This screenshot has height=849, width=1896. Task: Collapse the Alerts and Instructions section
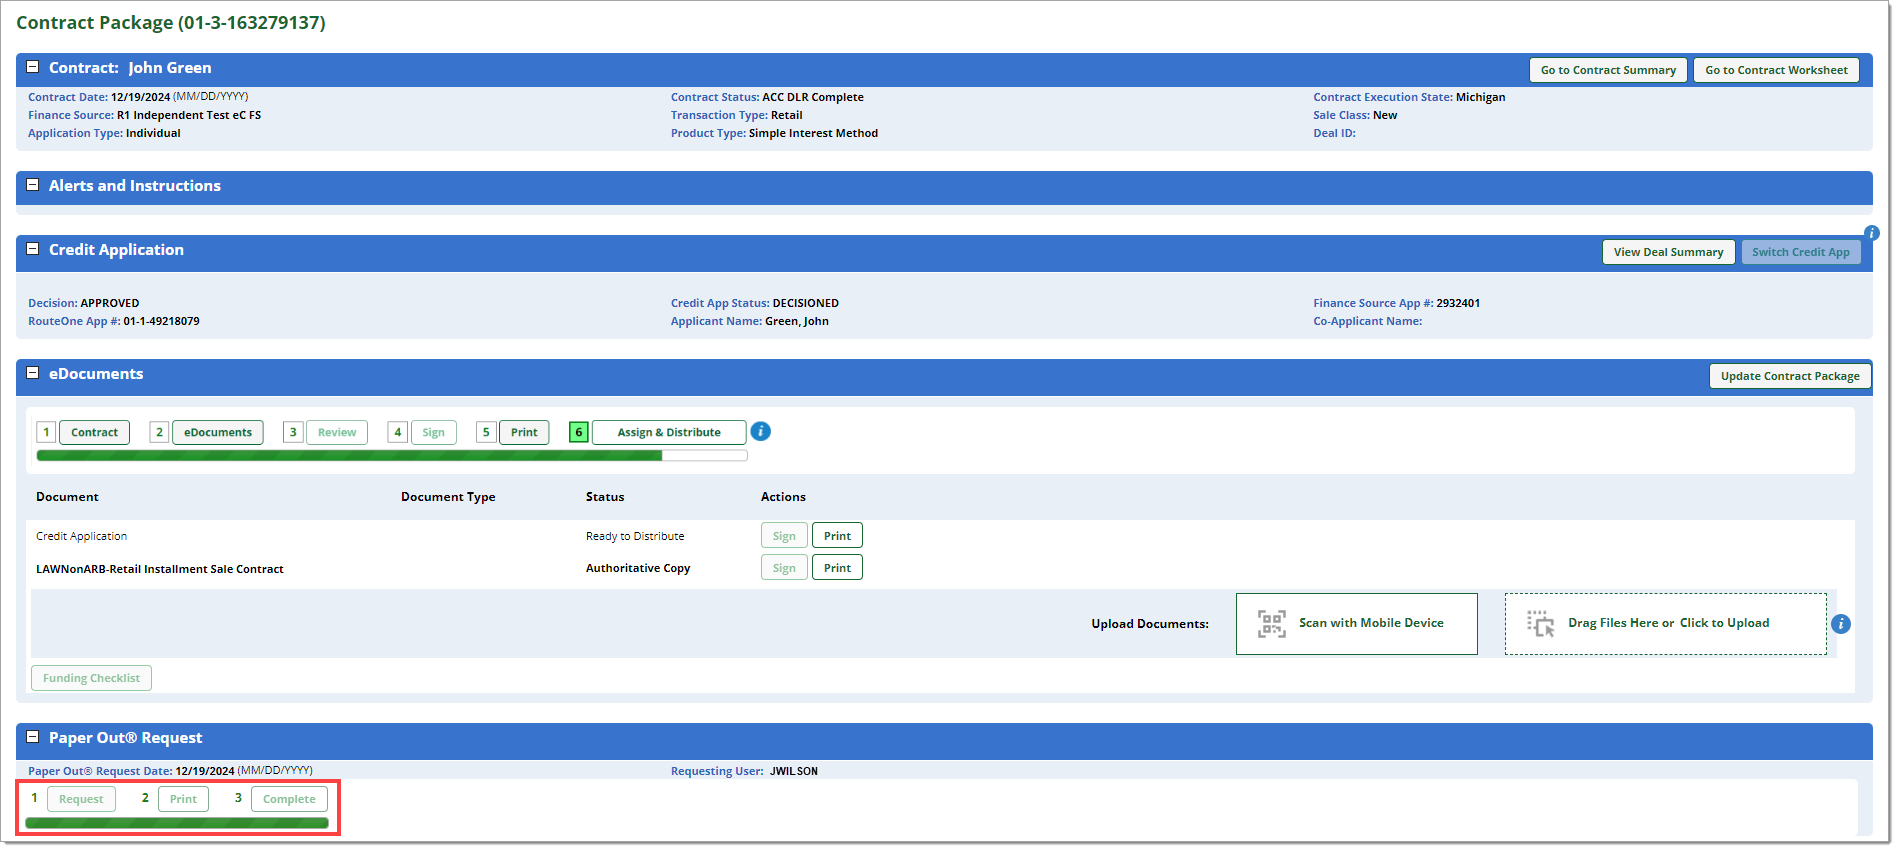point(32,185)
